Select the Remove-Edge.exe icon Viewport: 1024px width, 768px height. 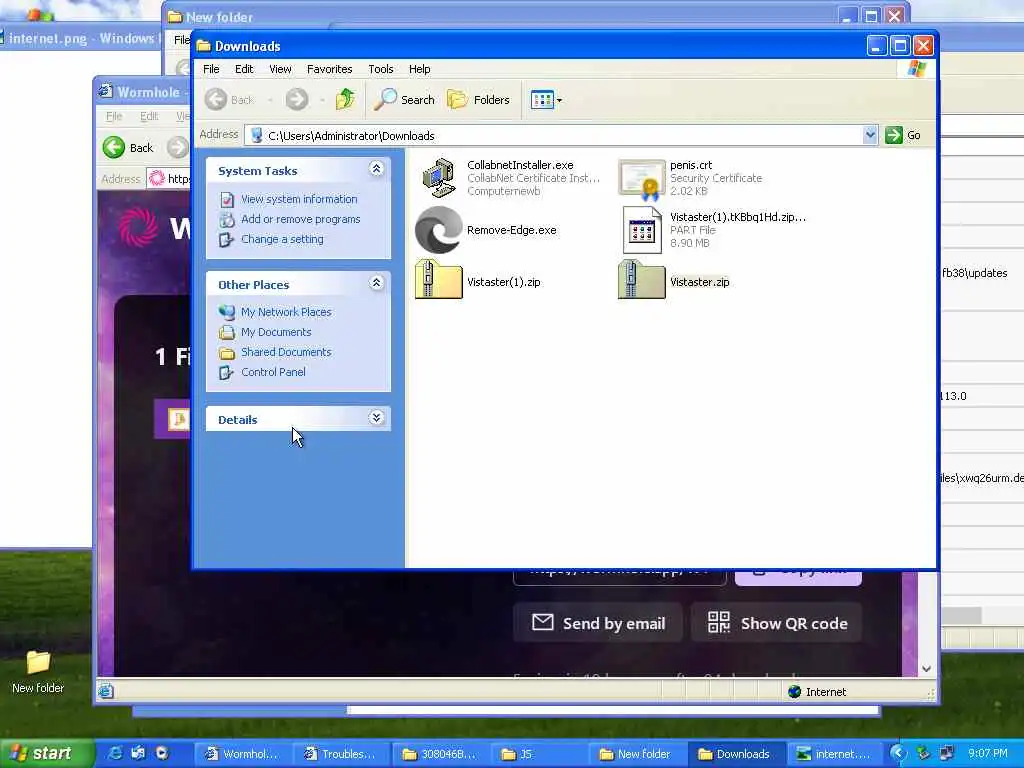pos(438,230)
